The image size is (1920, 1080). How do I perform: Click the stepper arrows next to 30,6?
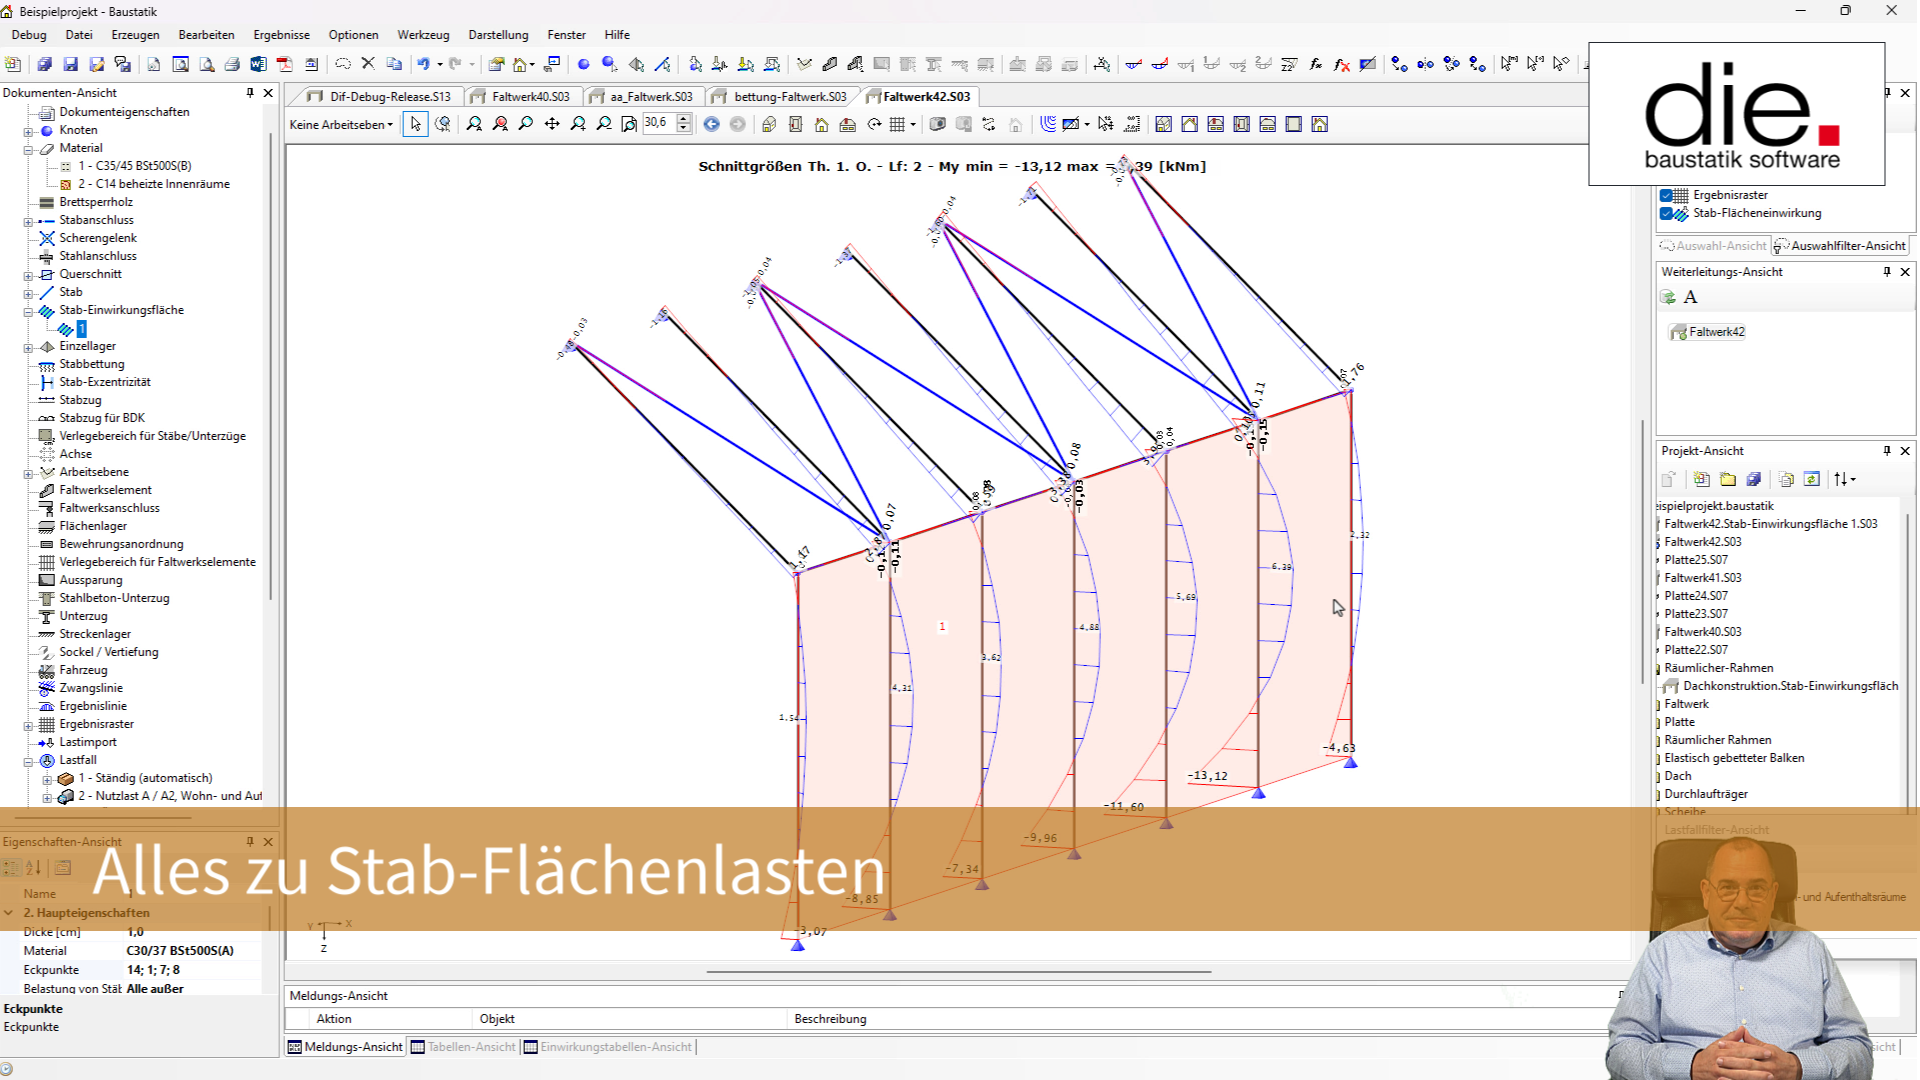[x=684, y=123]
